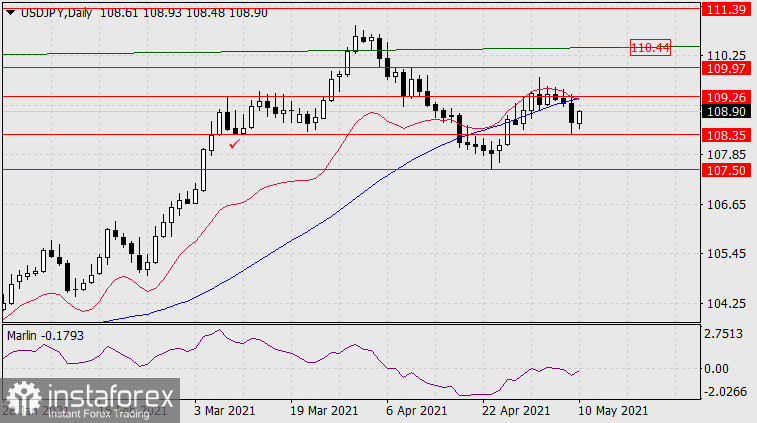
Task: Select the 109.26 resistance price label
Action: pos(725,97)
